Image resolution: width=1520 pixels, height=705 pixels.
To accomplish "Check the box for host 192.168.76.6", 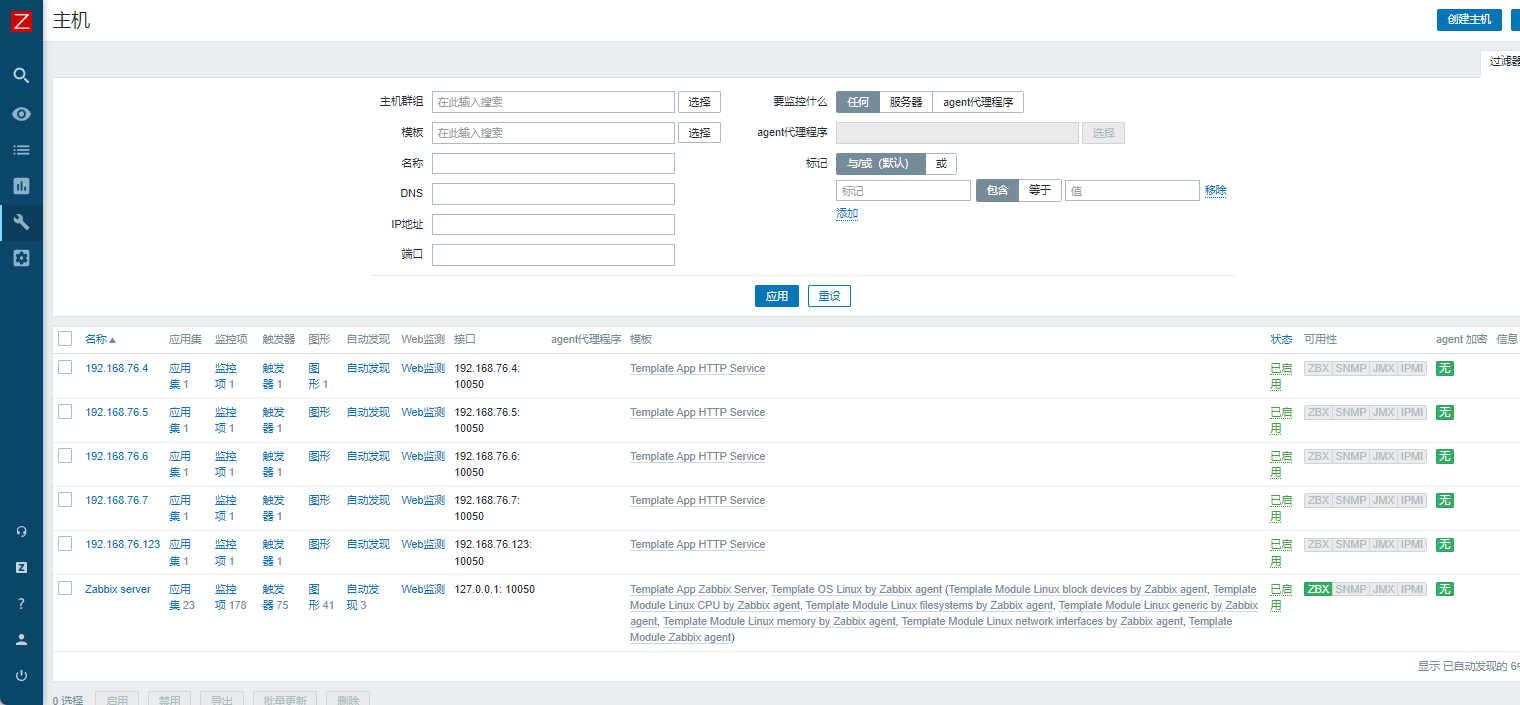I will [x=65, y=455].
